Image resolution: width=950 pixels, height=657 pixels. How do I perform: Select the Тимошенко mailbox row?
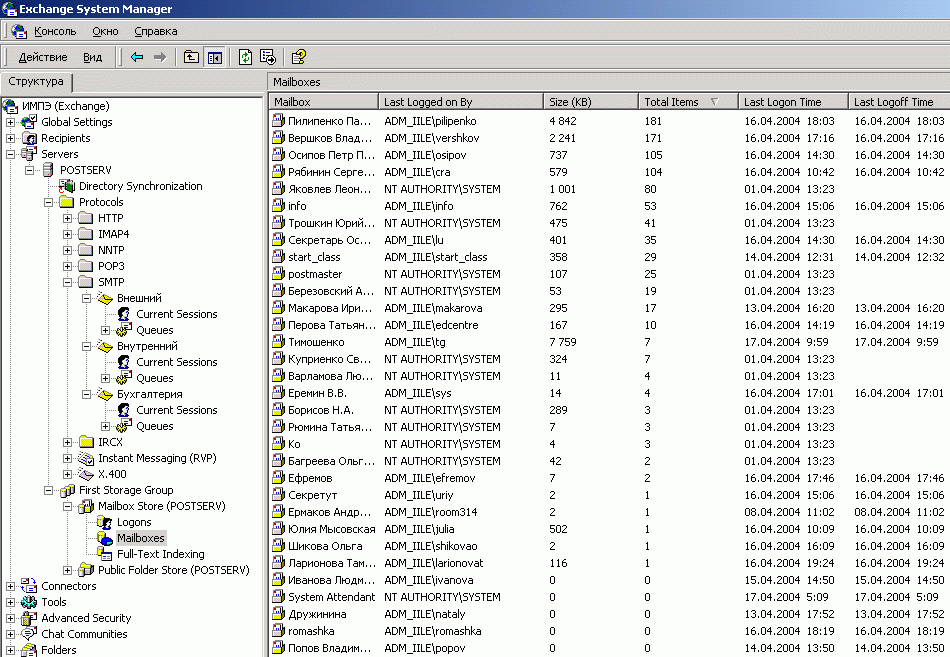tap(609, 342)
